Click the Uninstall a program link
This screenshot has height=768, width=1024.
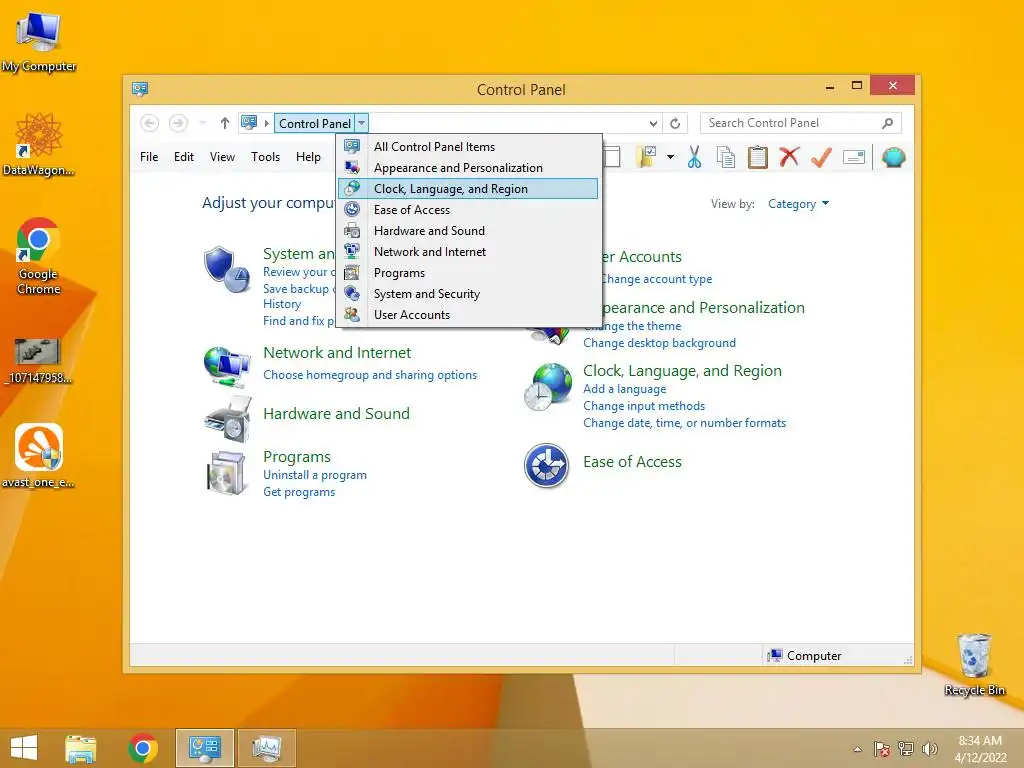[x=315, y=475]
